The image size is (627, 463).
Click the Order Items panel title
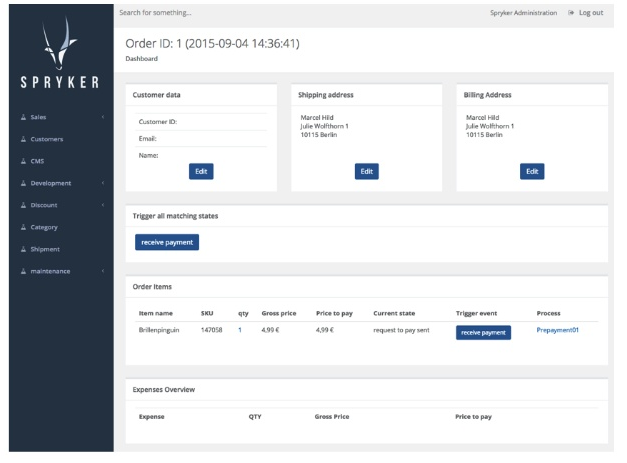coord(152,287)
